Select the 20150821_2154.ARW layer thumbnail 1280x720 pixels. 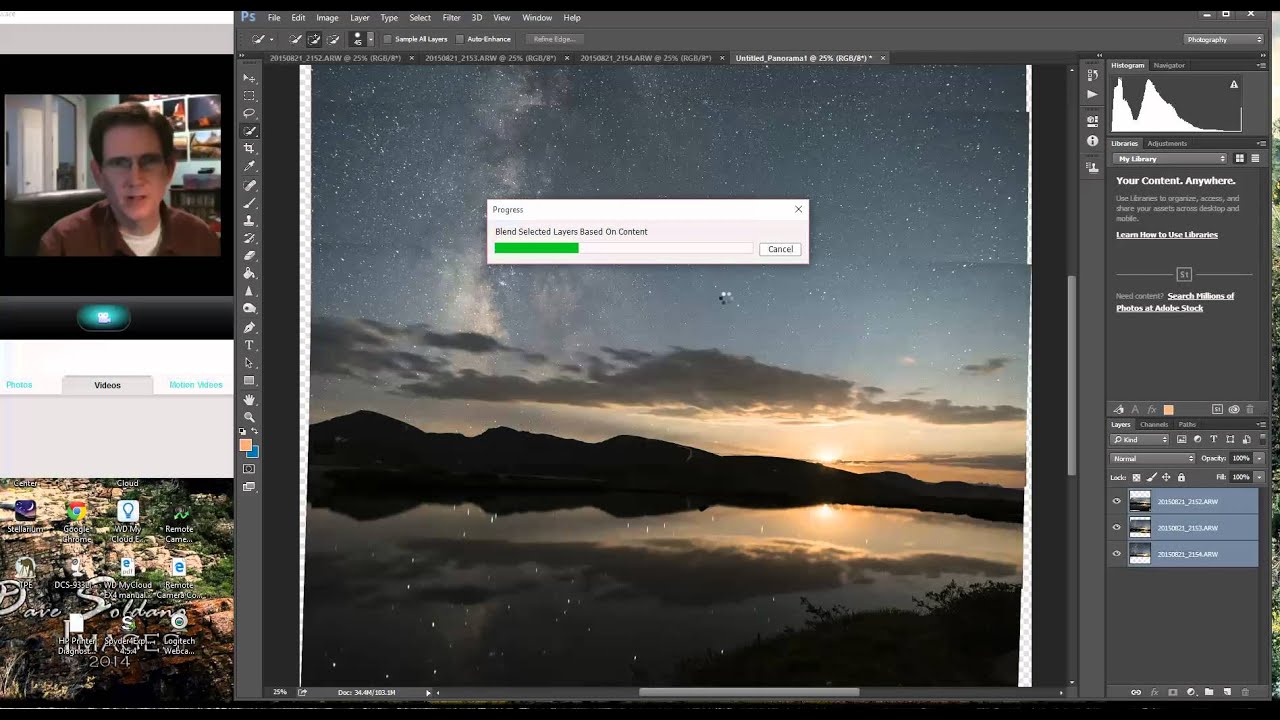1140,554
